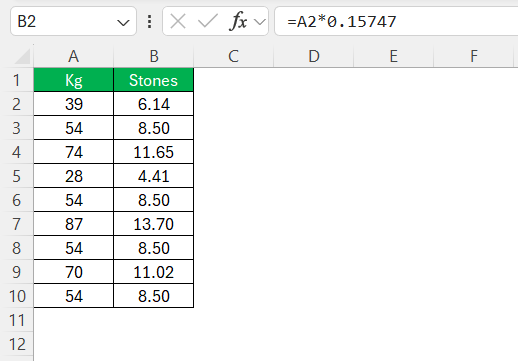This screenshot has width=518, height=361.
Task: Click the three-dot handle beside Name Box
Action: click(150, 22)
